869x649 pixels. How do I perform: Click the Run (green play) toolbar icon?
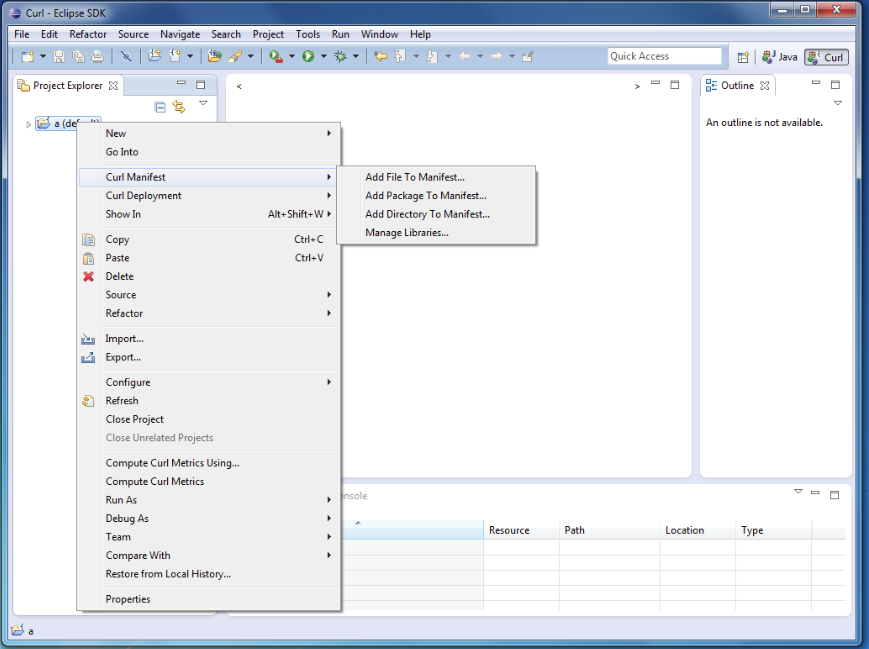[308, 57]
